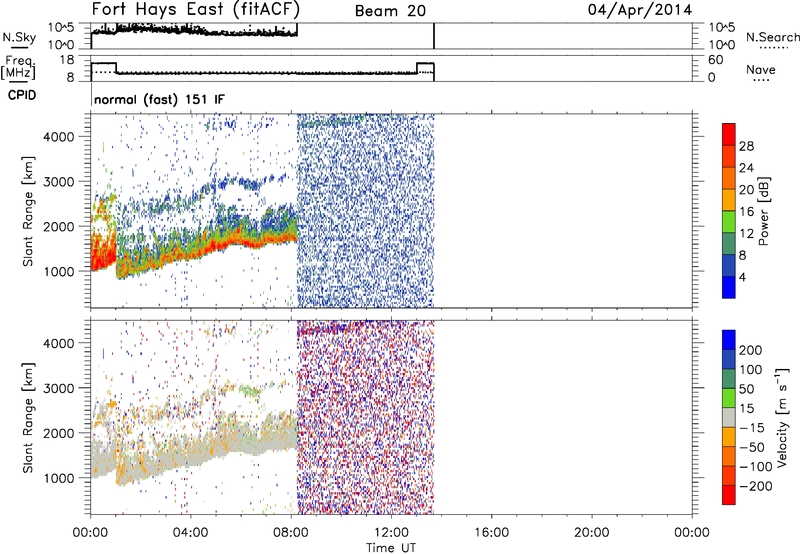
Task: Click the '1000' tick on the velocity plot
Action: coord(59,478)
